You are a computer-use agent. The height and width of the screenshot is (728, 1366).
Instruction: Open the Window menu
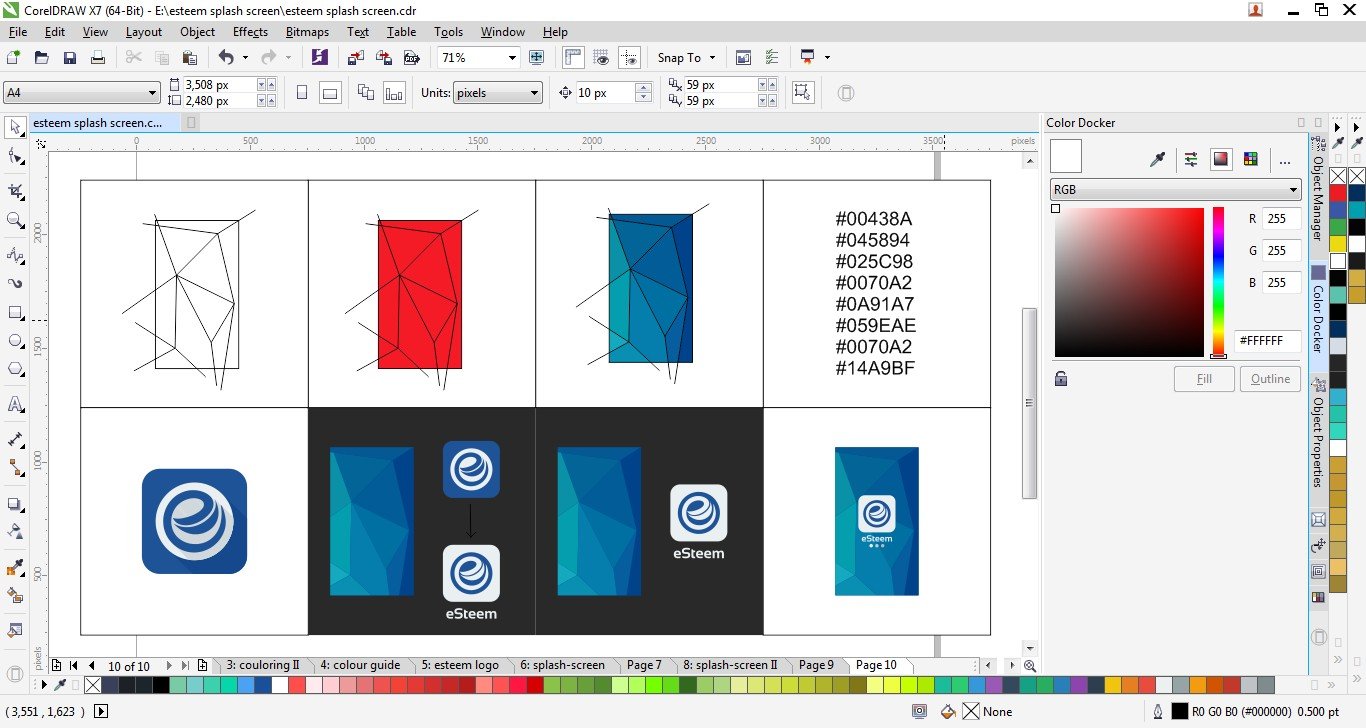(x=502, y=32)
